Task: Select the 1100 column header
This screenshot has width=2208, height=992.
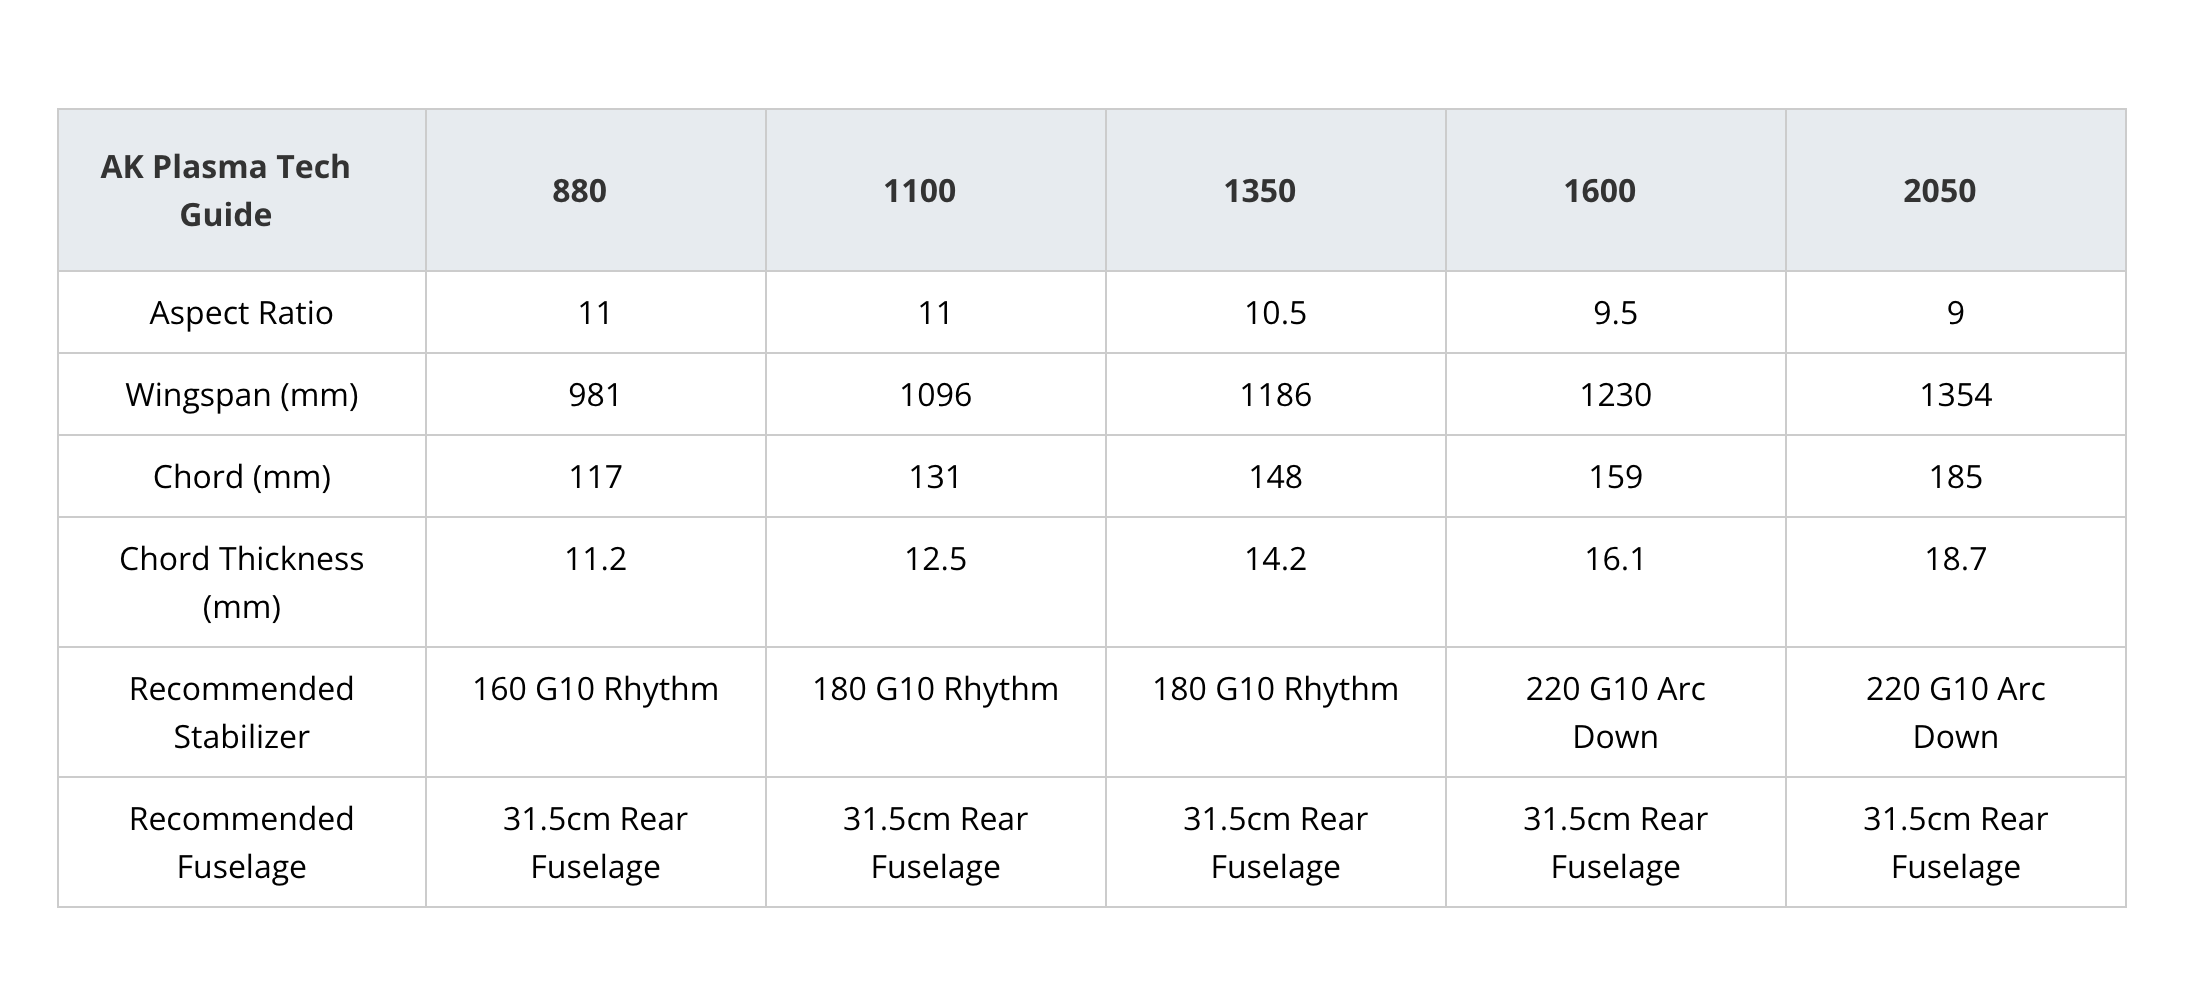Action: [919, 190]
